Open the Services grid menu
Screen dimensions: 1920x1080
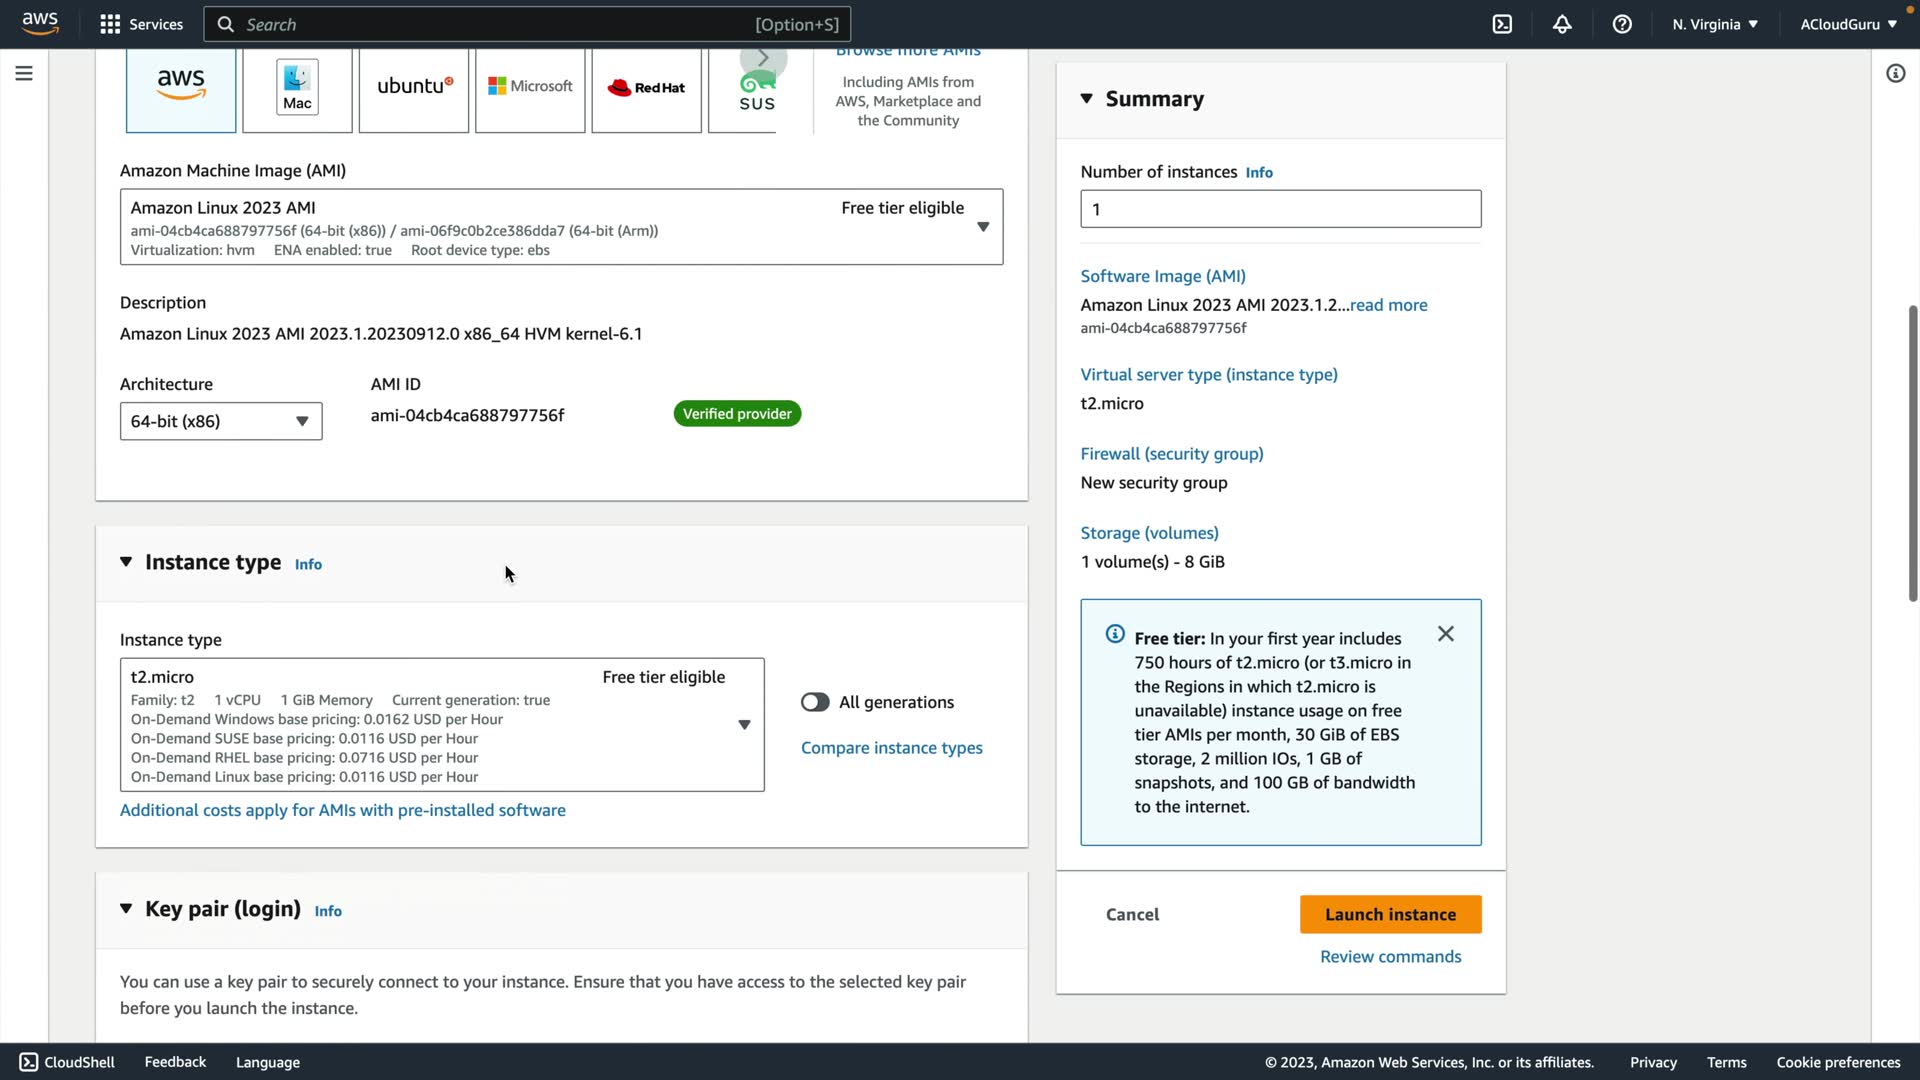coord(141,24)
